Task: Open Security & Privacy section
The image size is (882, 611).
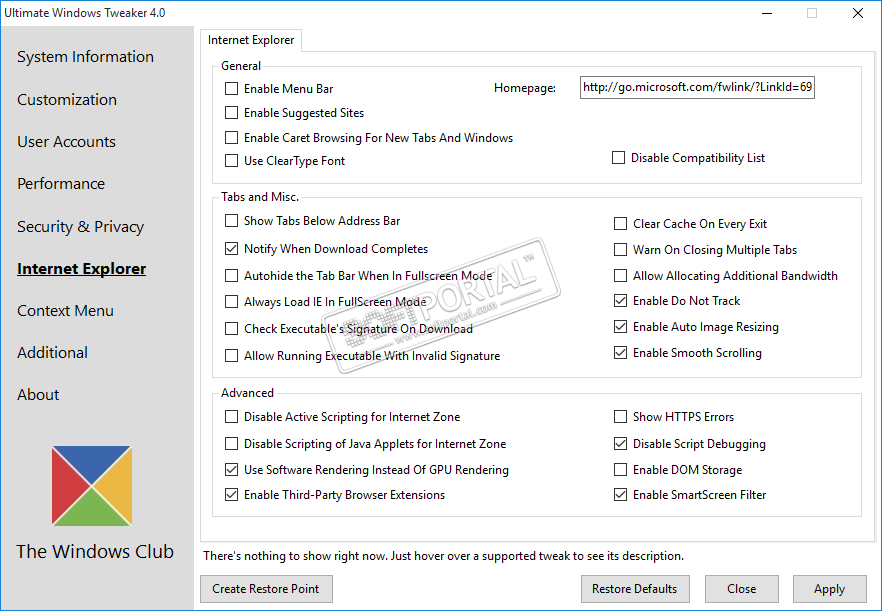Action: 80,227
